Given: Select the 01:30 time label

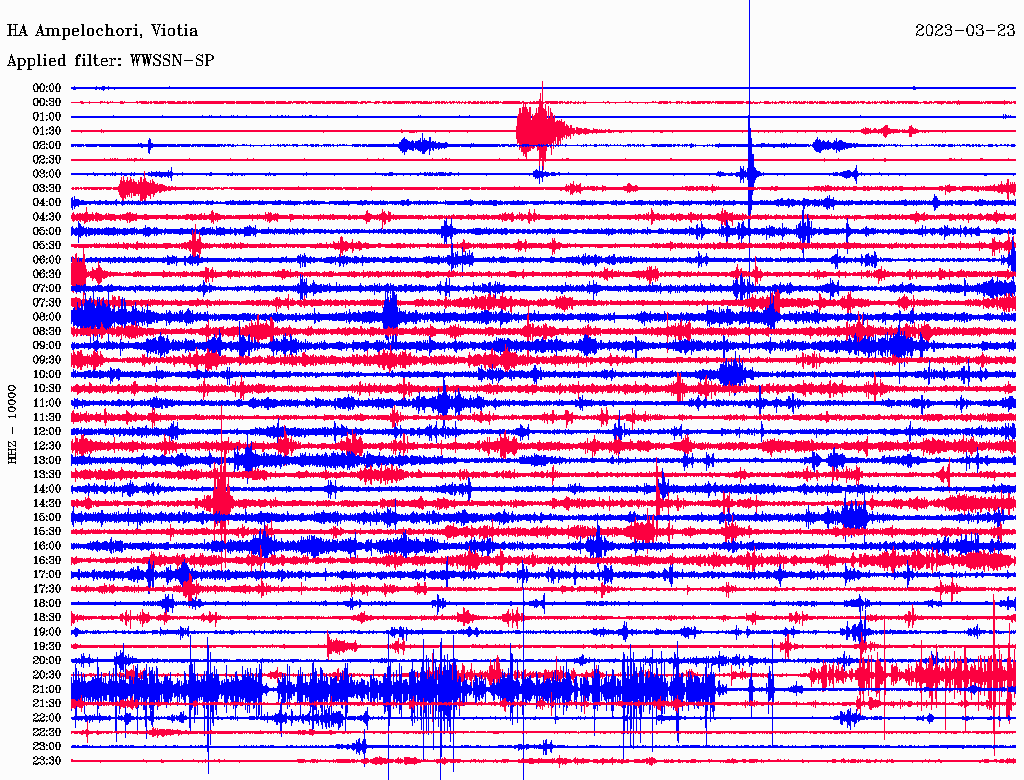Looking at the screenshot, I should [47, 131].
